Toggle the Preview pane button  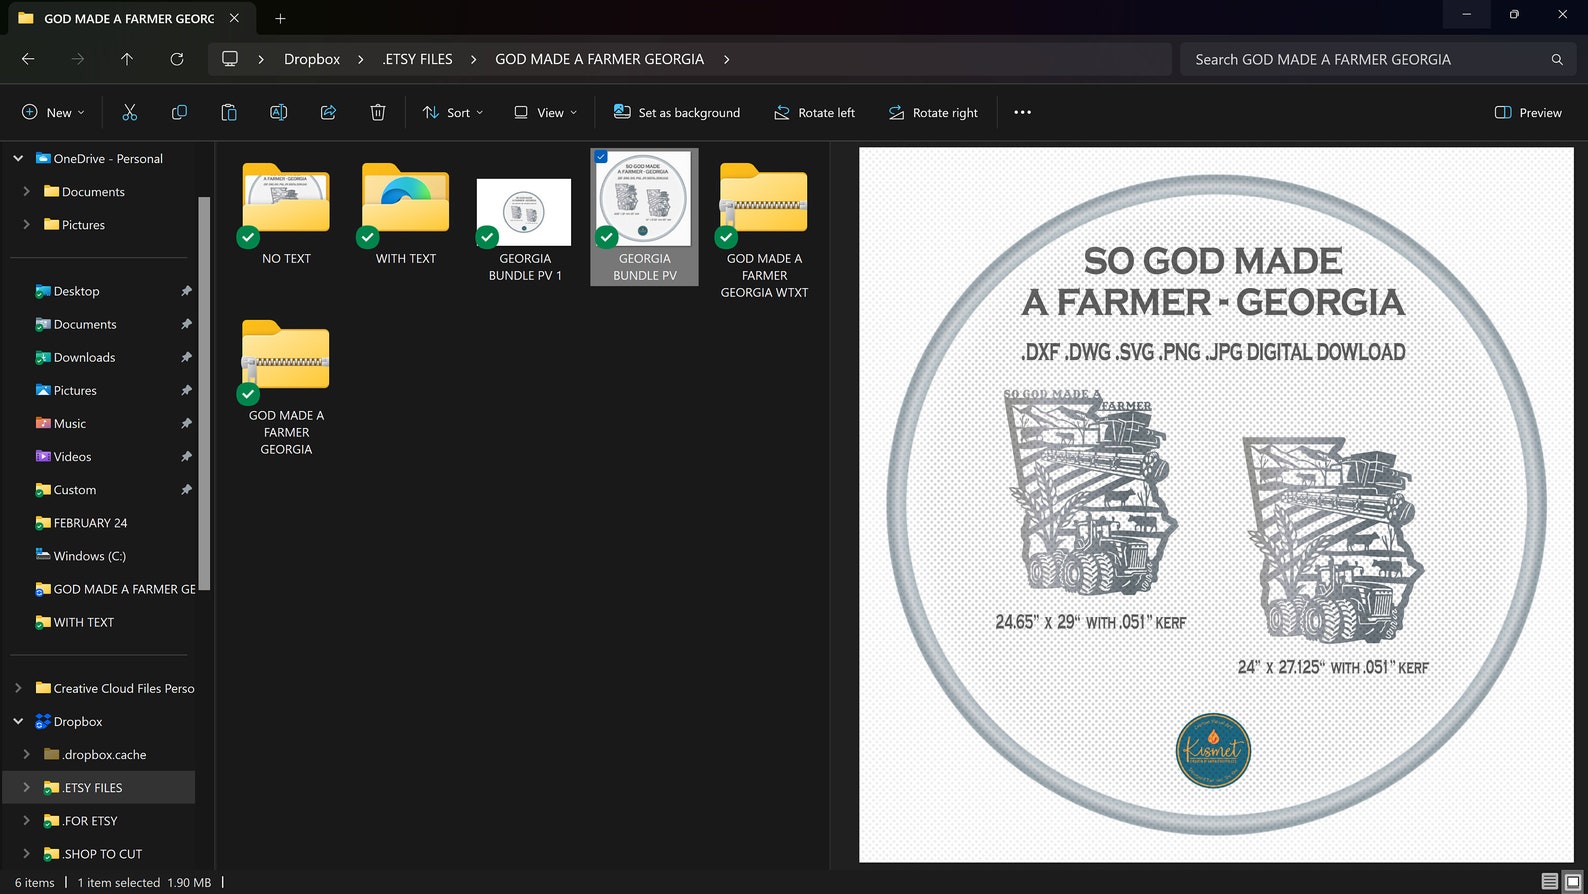click(1528, 113)
